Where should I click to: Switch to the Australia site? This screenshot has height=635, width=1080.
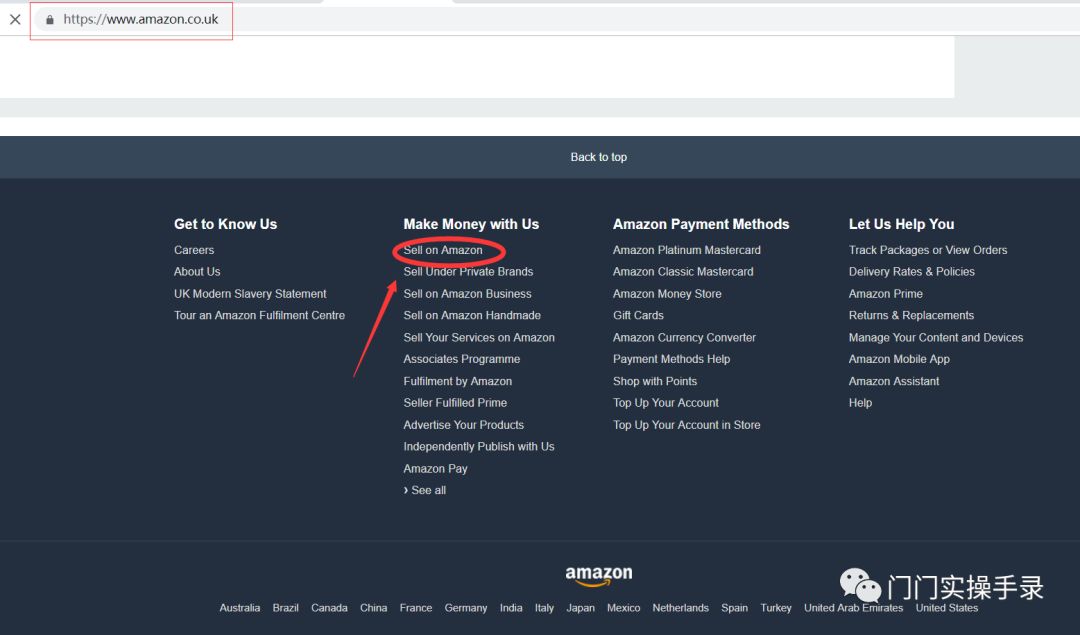click(240, 608)
